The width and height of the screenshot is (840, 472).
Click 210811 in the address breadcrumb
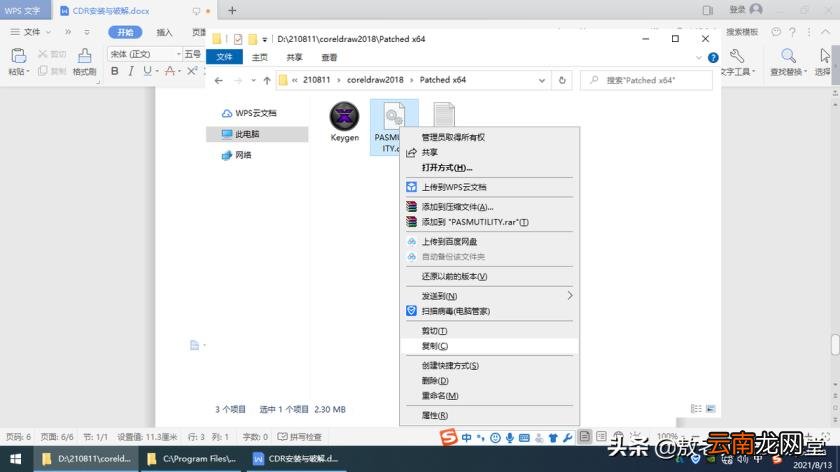(317, 80)
